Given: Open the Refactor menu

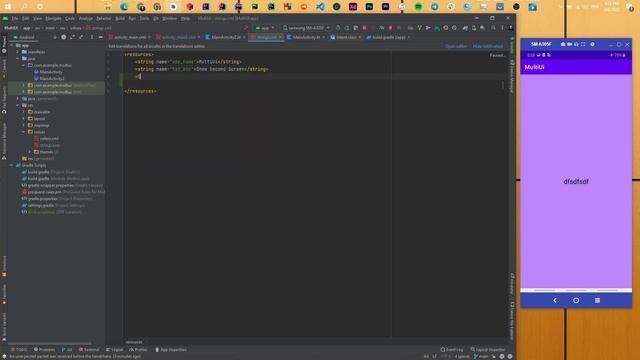Looking at the screenshot, I should [x=104, y=18].
